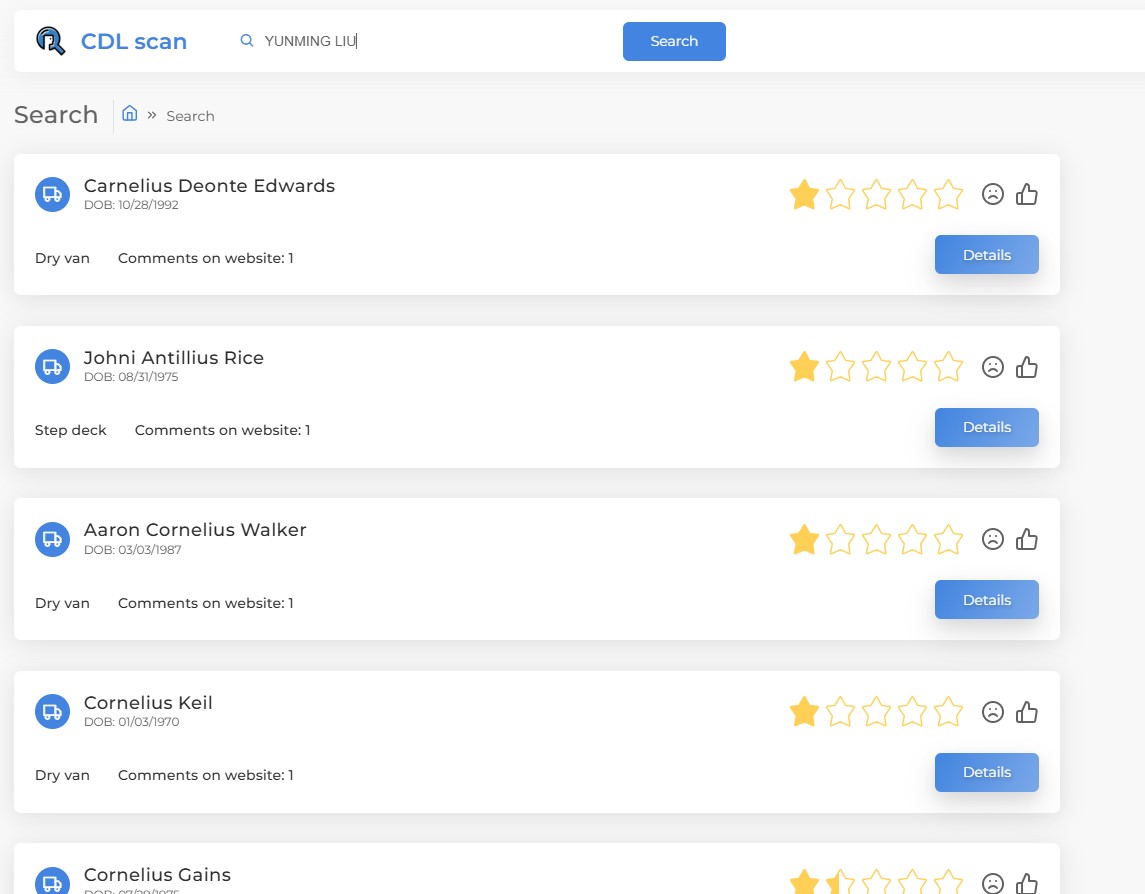The image size is (1145, 894).
Task: Rate Carnelius Deonte Edwards five stars
Action: click(948, 194)
